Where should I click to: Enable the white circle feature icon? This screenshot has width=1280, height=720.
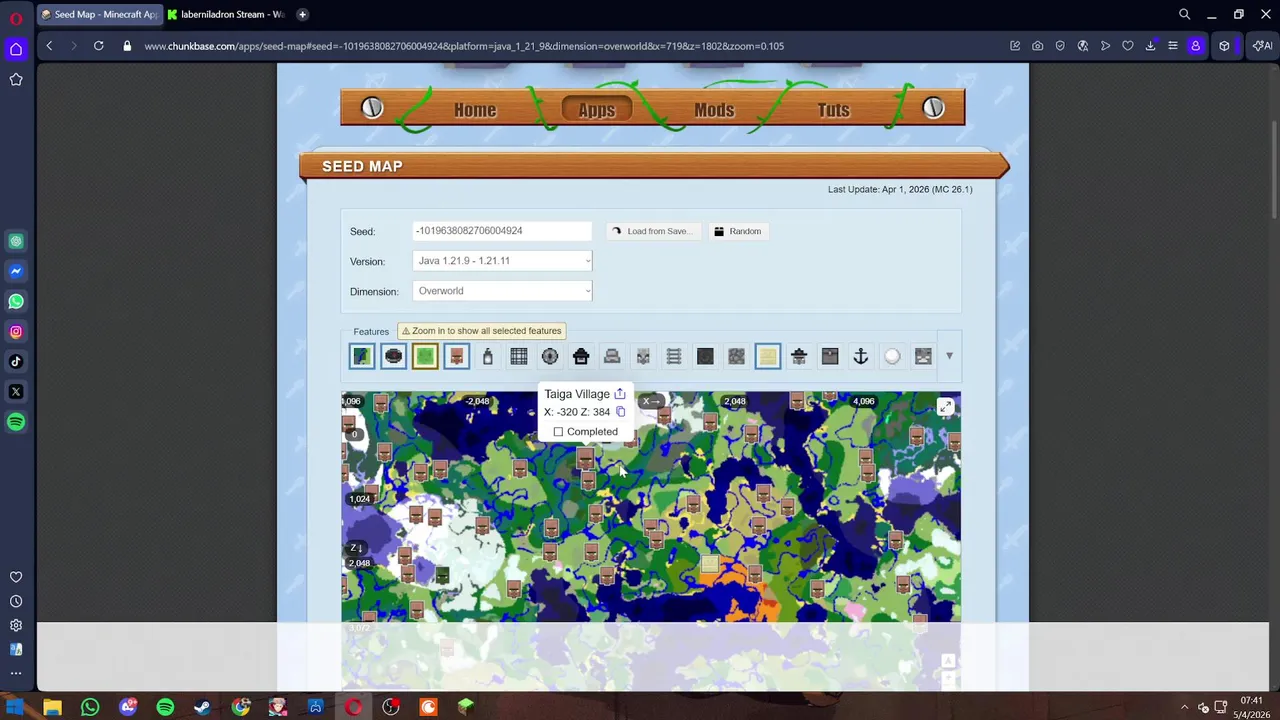tap(892, 356)
